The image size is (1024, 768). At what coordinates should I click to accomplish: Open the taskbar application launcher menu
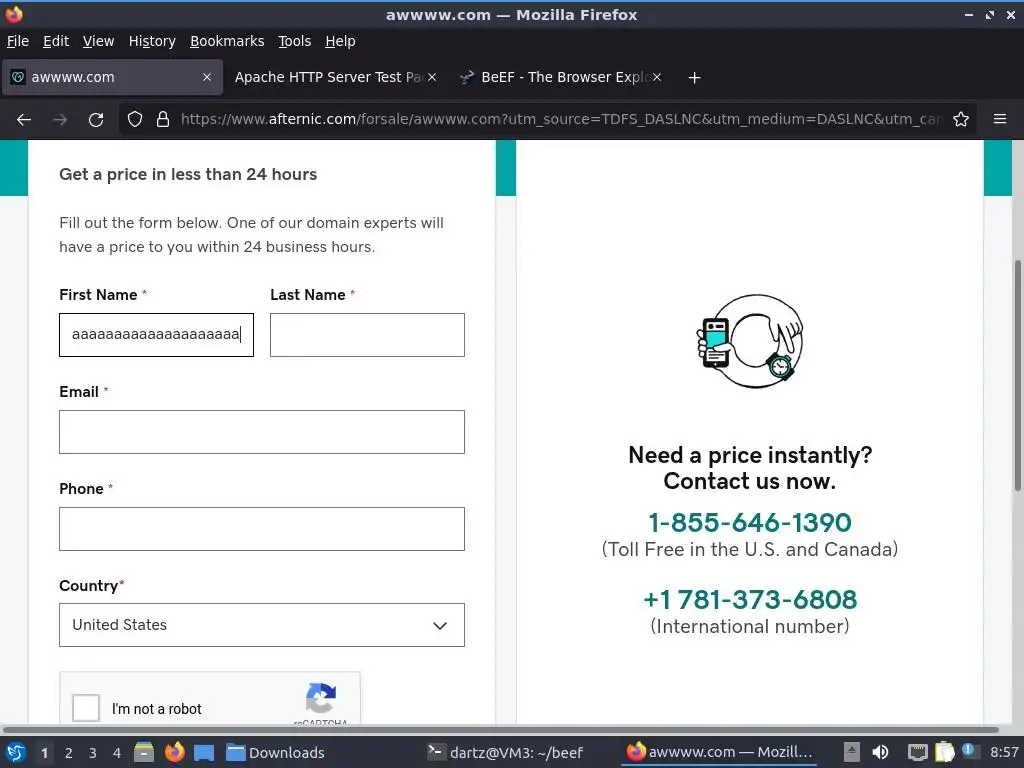click(x=16, y=752)
